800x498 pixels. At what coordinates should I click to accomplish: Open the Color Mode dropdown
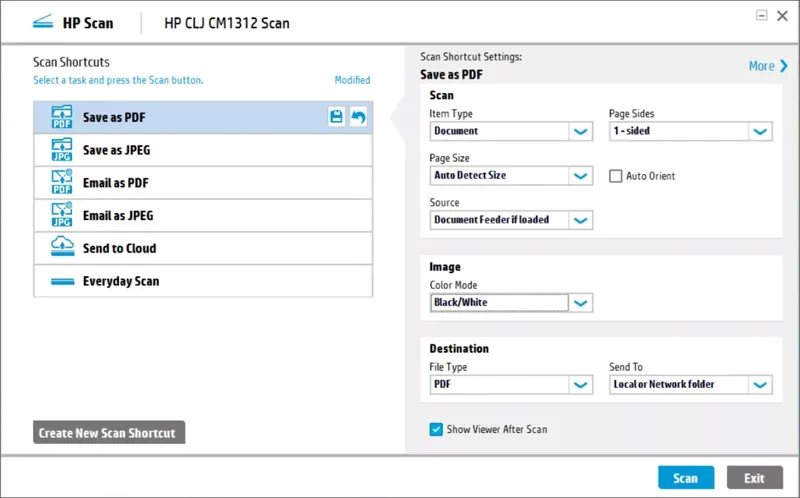tap(580, 303)
